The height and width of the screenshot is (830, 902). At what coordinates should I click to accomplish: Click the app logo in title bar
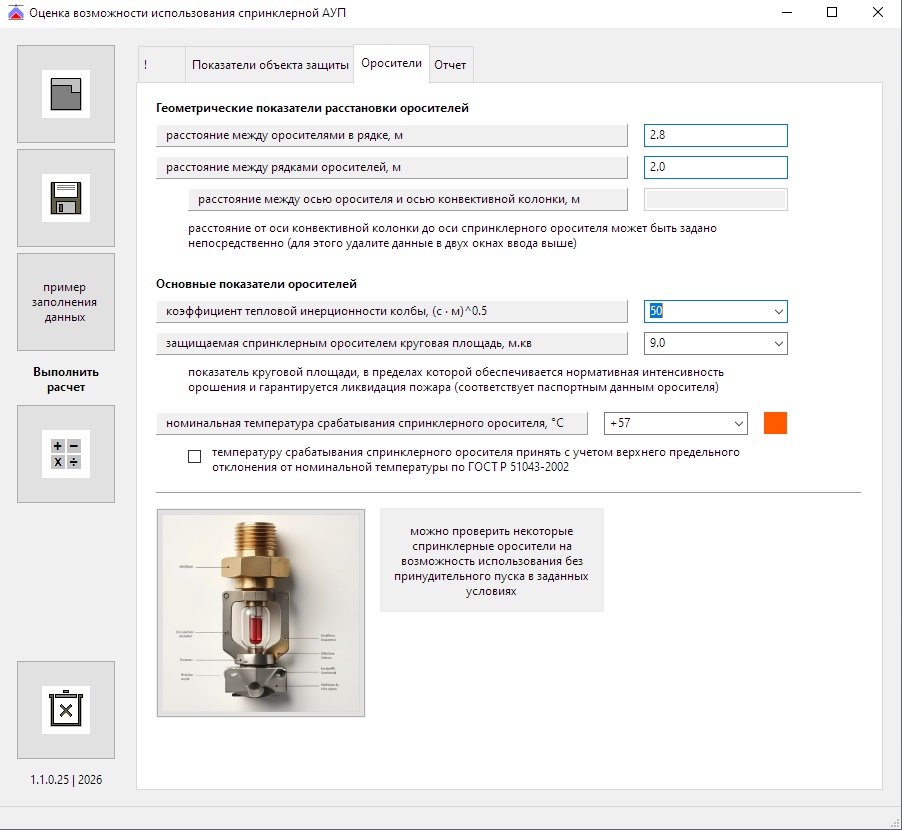15,13
